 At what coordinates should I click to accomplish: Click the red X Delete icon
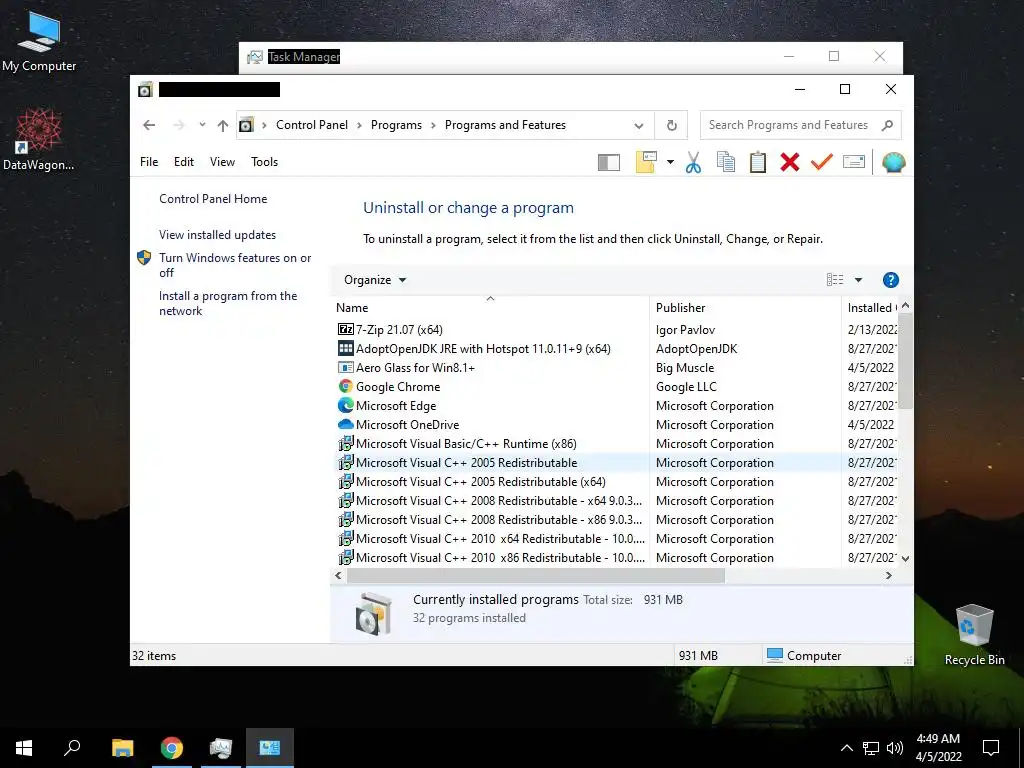click(x=790, y=162)
